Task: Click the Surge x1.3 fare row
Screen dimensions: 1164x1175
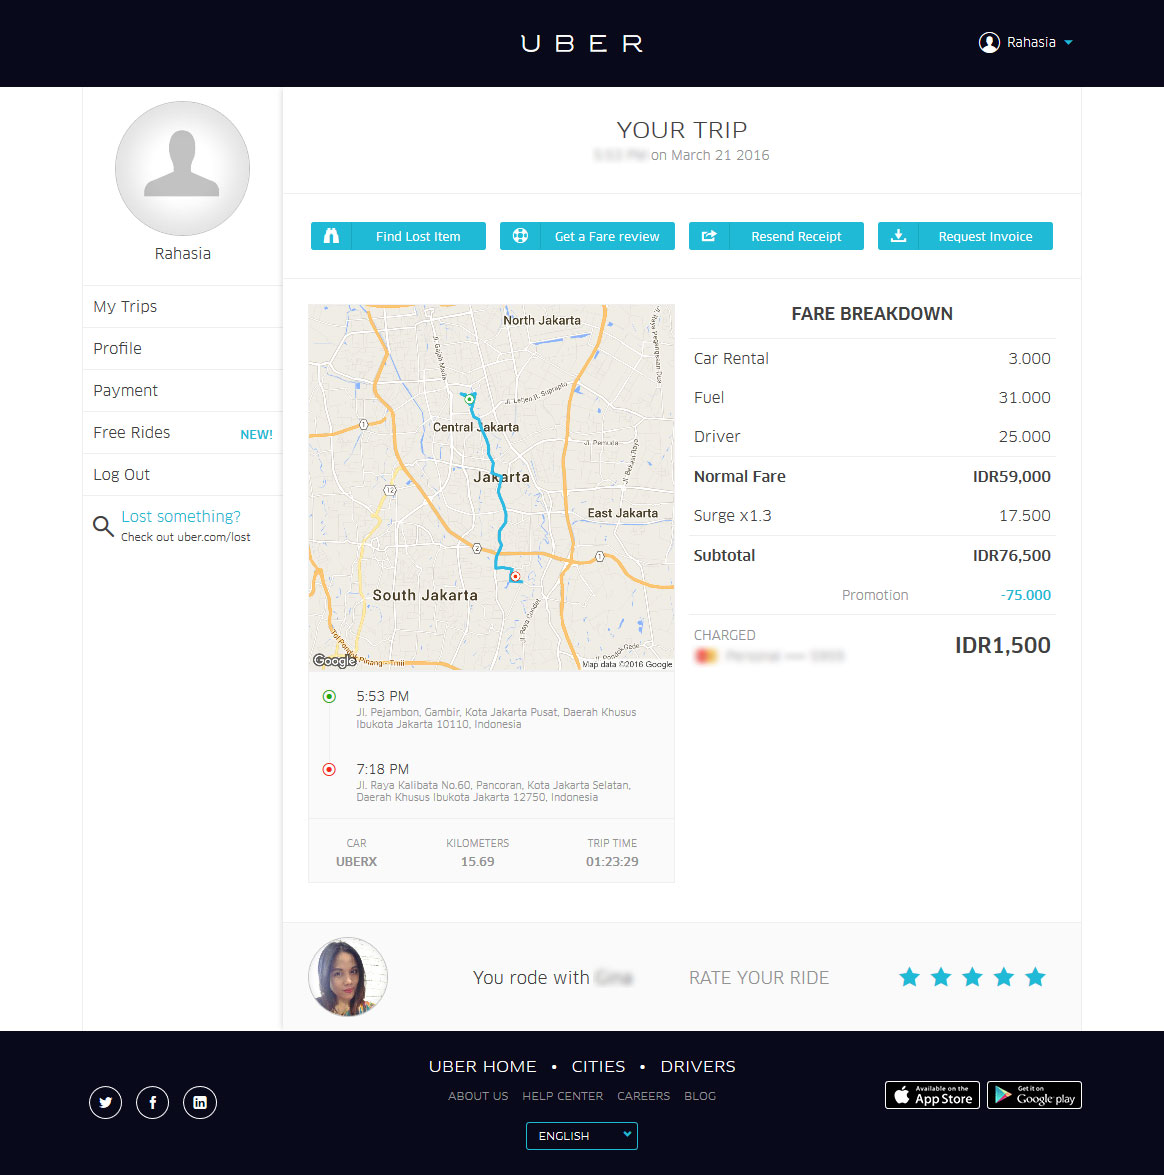Action: (872, 516)
